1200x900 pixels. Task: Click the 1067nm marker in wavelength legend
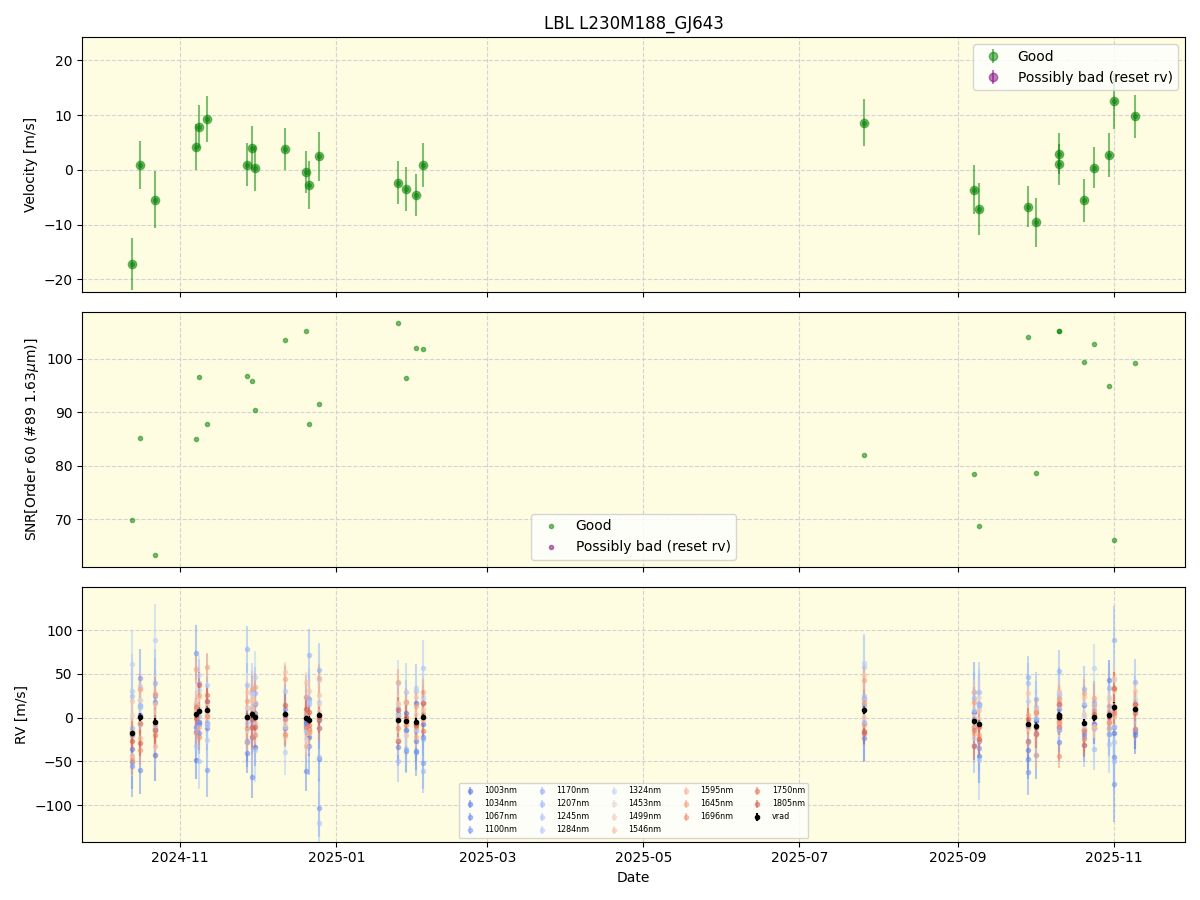471,817
